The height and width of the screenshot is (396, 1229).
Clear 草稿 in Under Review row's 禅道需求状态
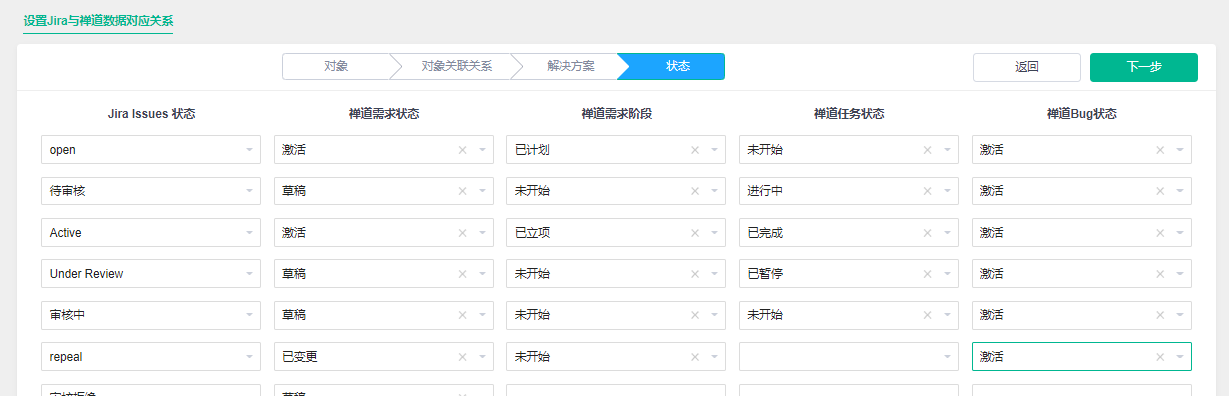tap(462, 274)
